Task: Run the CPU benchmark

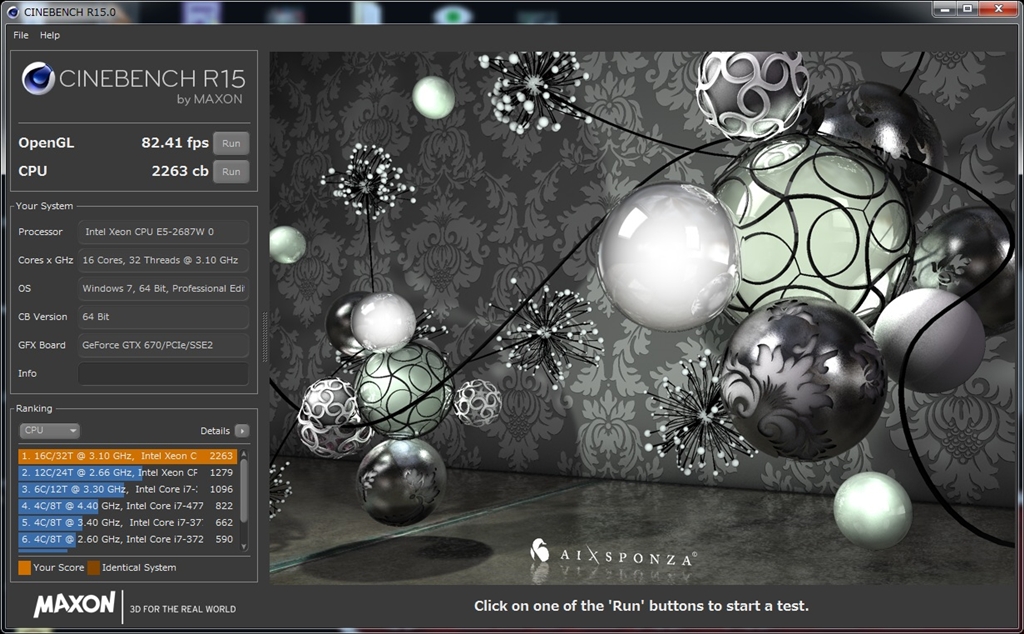Action: 231,172
